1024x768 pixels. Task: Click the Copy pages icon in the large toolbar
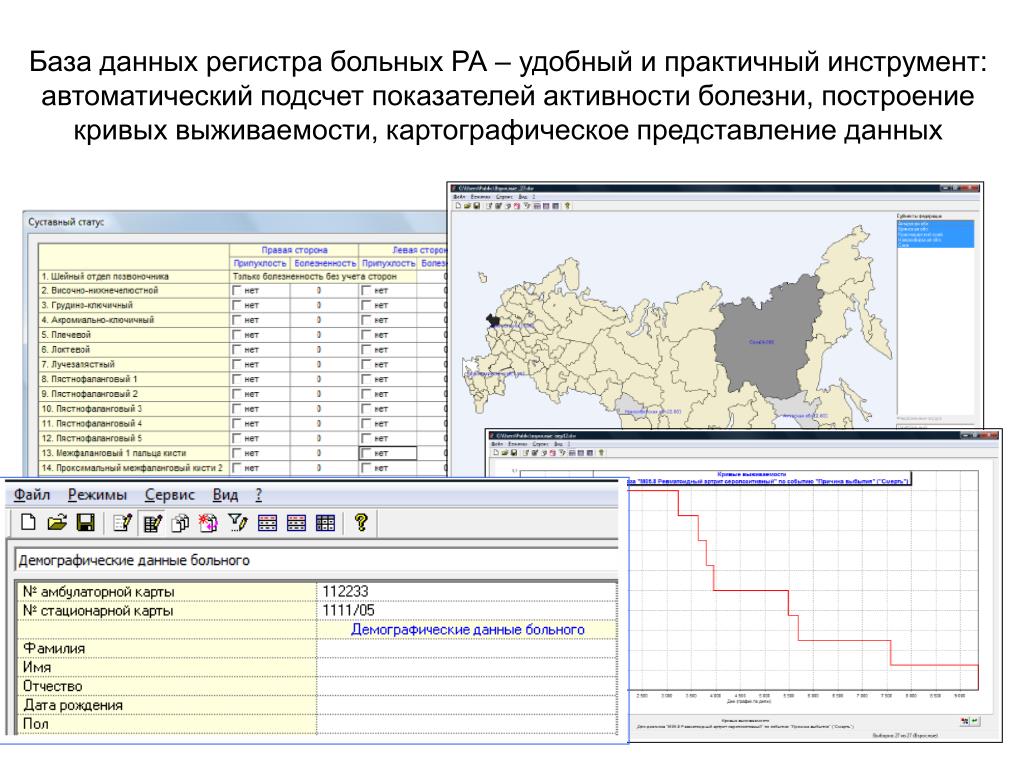[x=180, y=522]
